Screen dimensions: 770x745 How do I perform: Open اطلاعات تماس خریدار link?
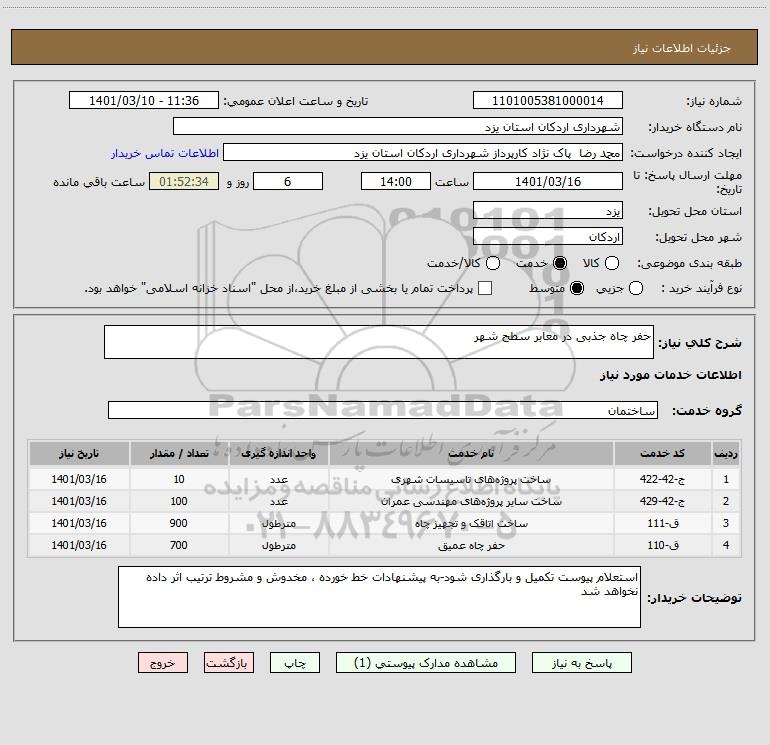pyautogui.click(x=165, y=153)
